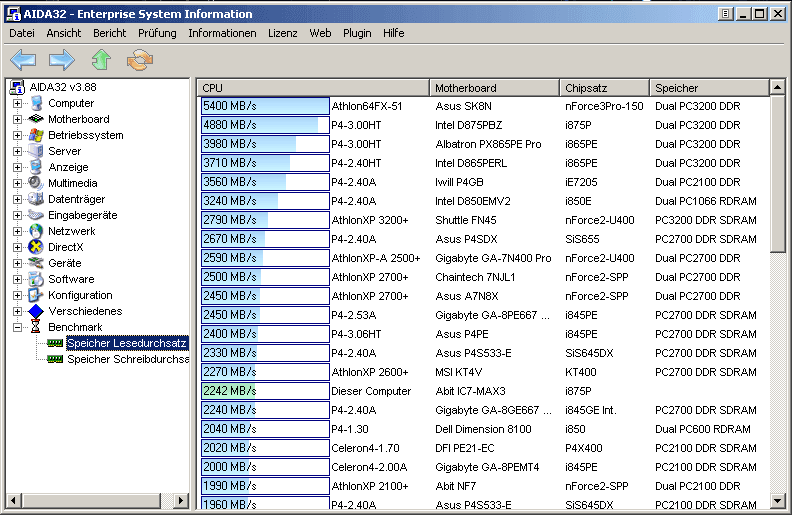Sort by the Chipsatz column header
Screen dimensions: 792x515
point(604,88)
